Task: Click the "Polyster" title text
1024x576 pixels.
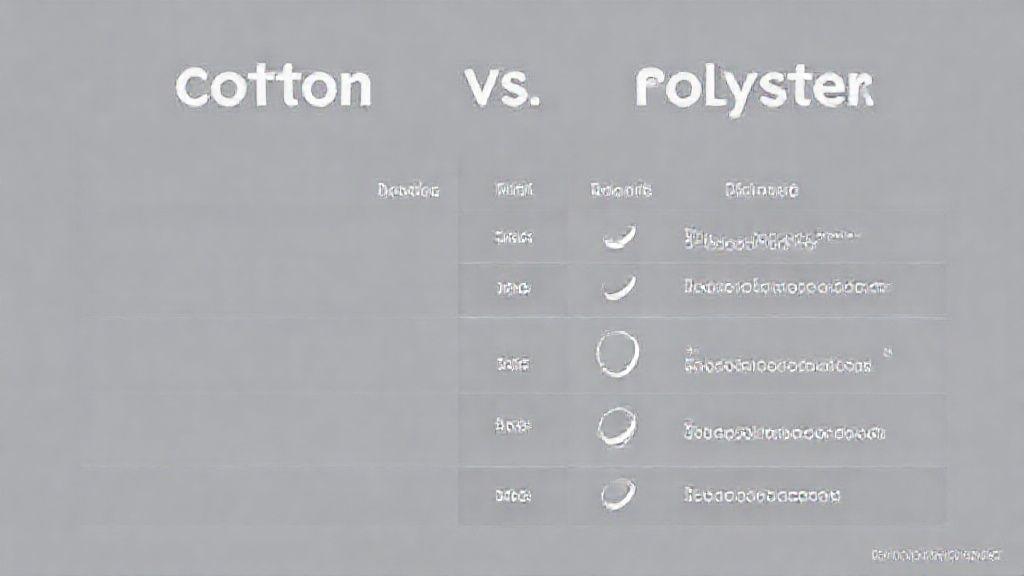Action: (x=753, y=89)
